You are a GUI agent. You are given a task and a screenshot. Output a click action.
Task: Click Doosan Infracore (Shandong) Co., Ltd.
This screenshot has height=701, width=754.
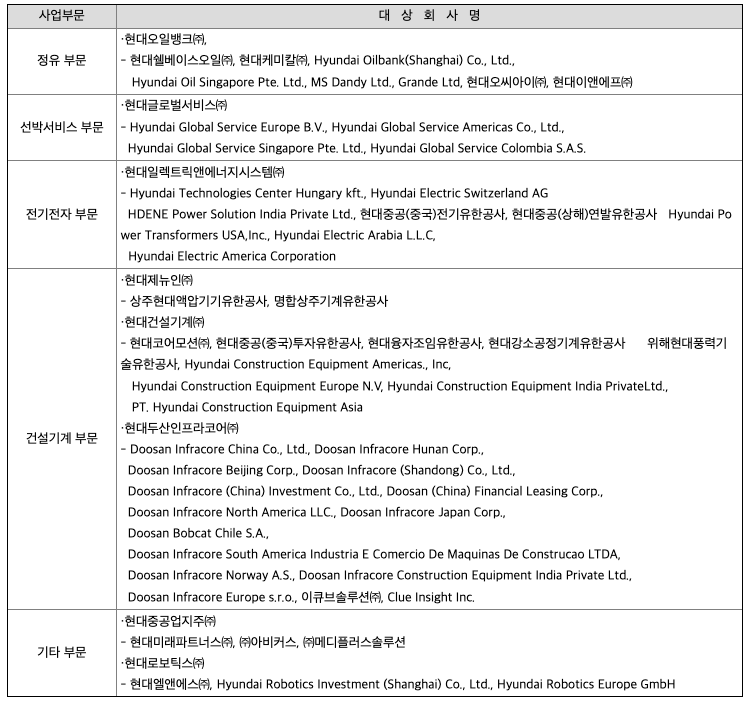coord(408,470)
